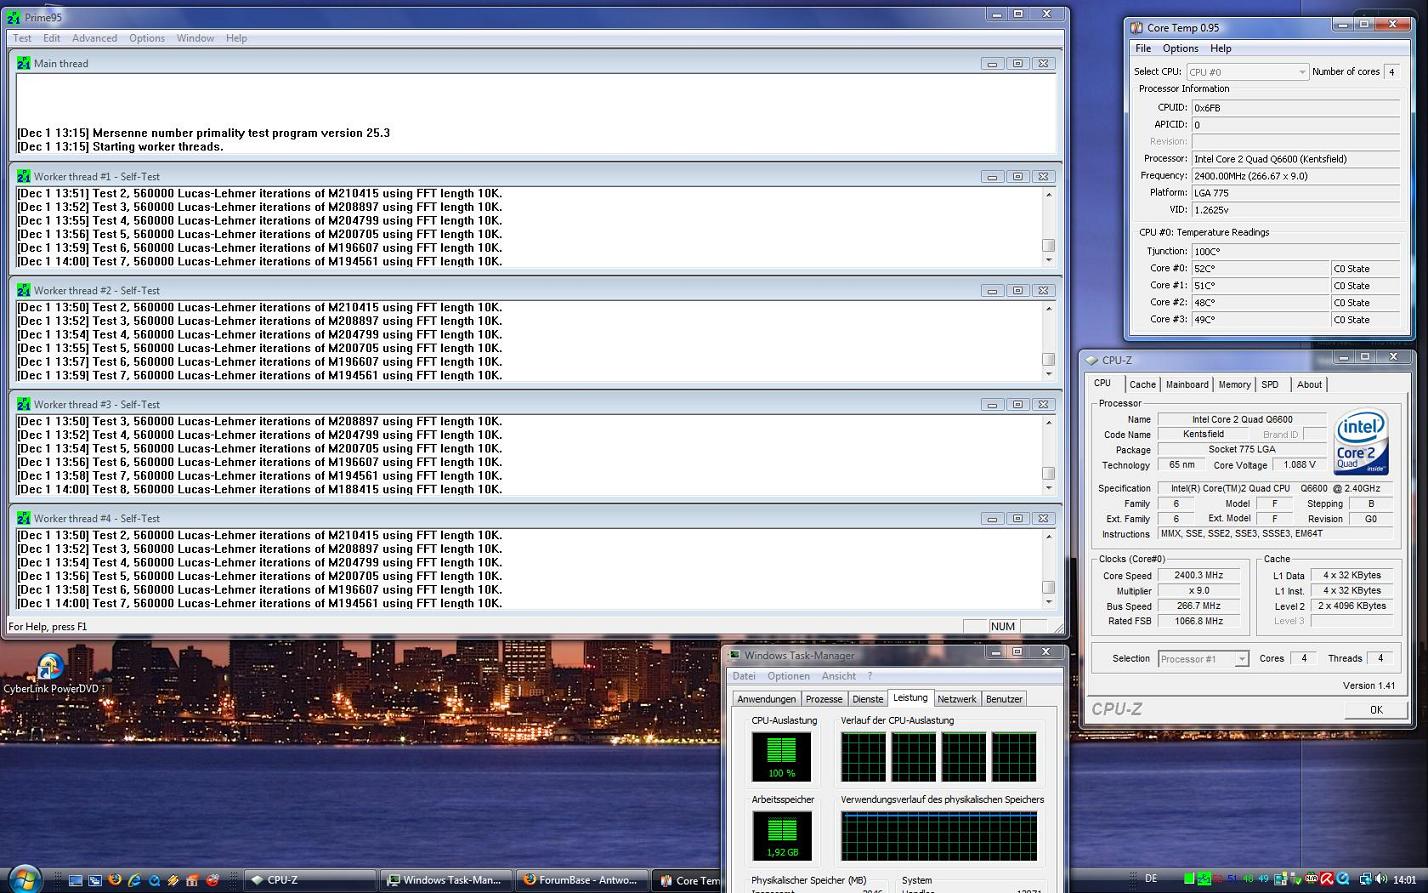Viewport: 1428px width, 893px height.
Task: Open CyberLink PowerDVD desktop shortcut
Action: point(50,673)
